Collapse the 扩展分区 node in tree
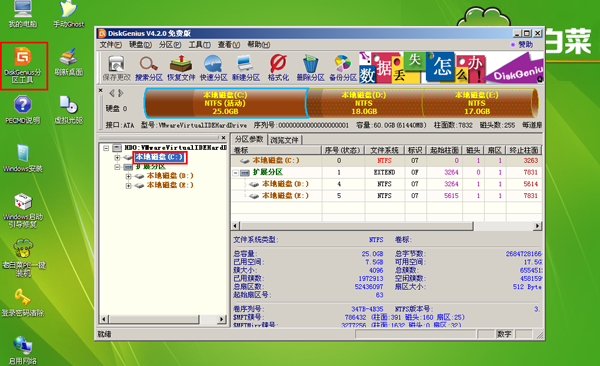600x366 pixels. tap(117, 167)
